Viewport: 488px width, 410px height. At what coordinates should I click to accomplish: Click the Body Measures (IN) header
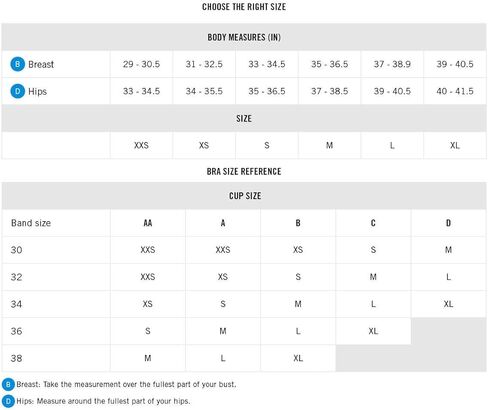pyautogui.click(x=244, y=37)
